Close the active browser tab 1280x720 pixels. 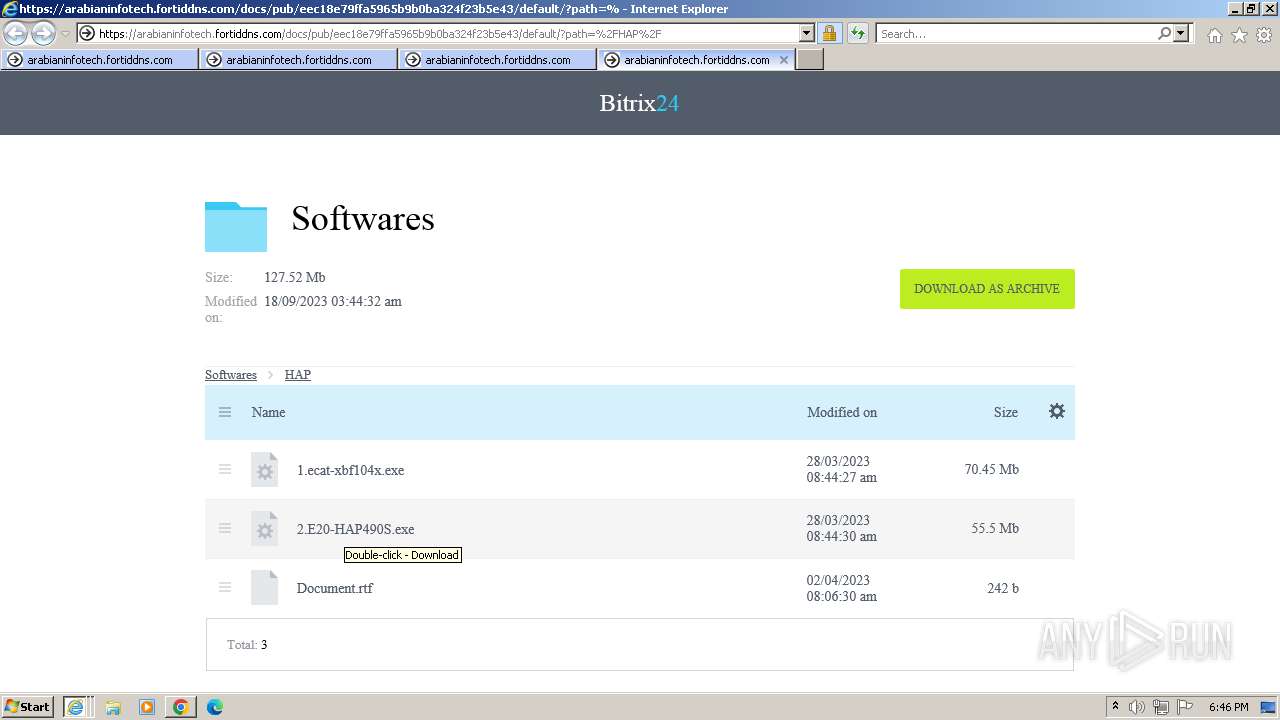(784, 60)
